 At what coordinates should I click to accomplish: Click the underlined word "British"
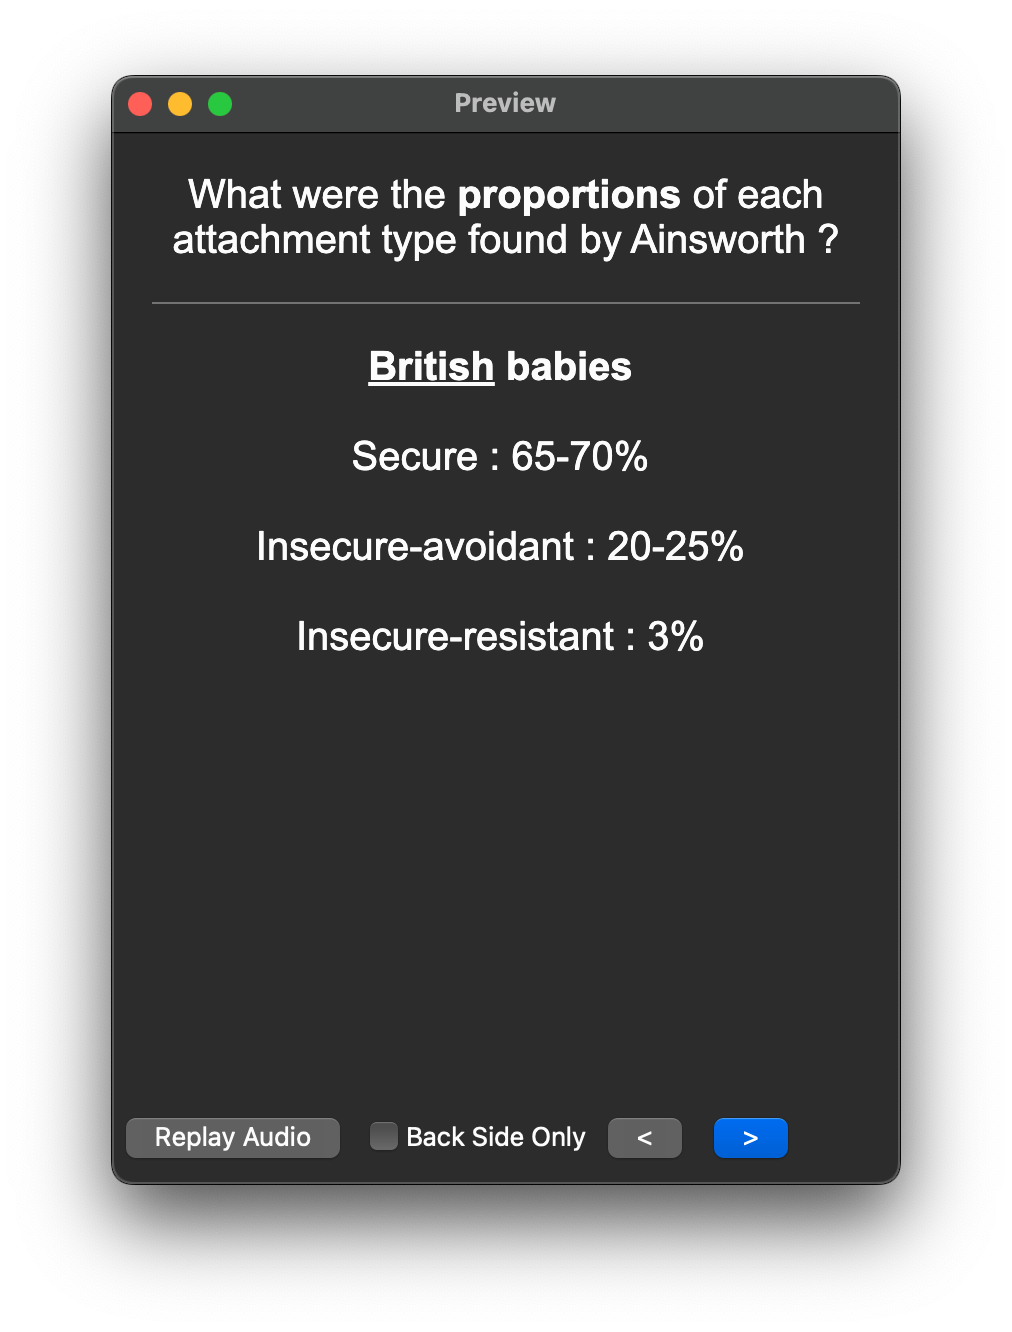point(431,367)
